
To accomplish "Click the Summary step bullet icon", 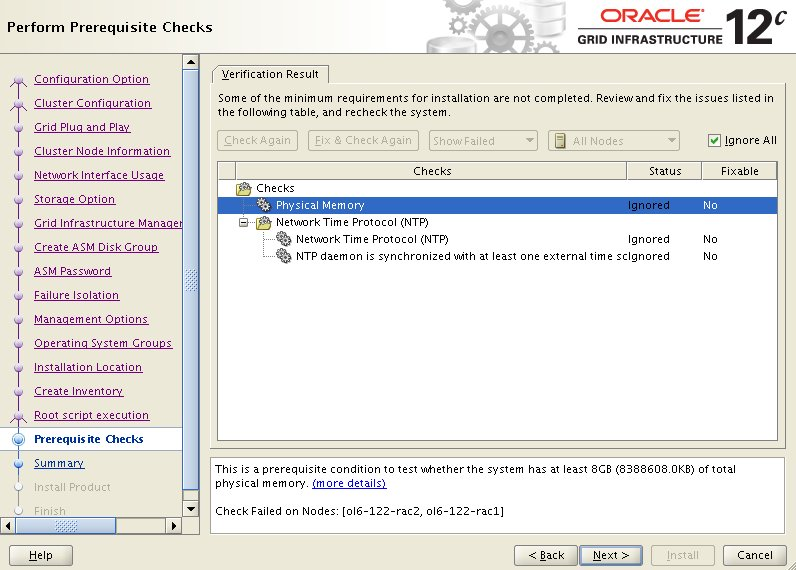I will click(18, 463).
